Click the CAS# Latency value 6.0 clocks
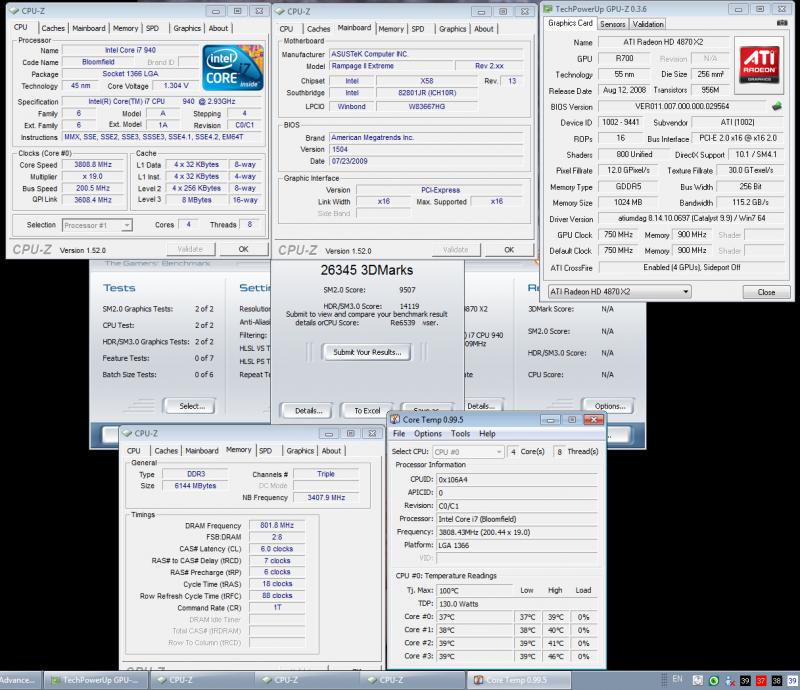 coord(277,549)
